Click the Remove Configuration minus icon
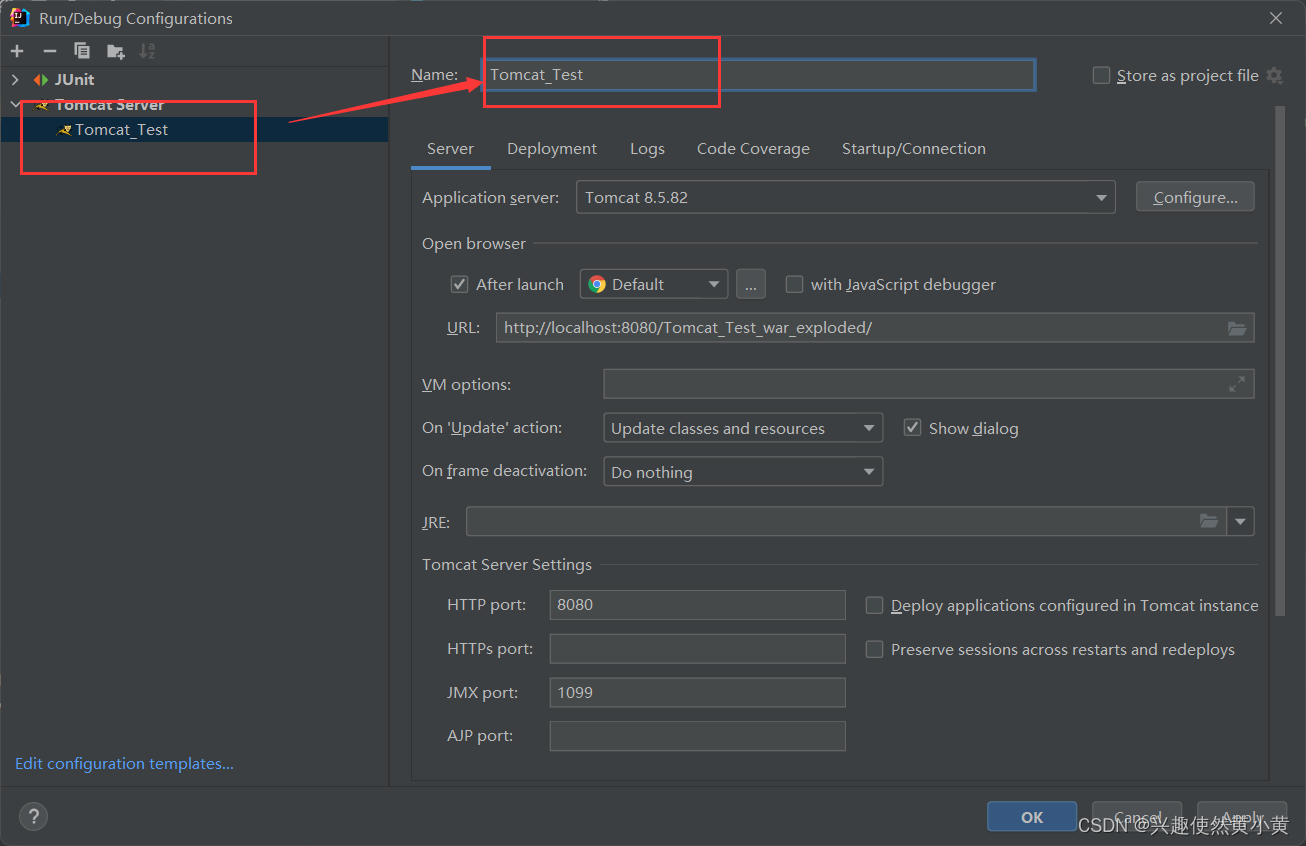This screenshot has width=1306, height=846. click(x=49, y=51)
